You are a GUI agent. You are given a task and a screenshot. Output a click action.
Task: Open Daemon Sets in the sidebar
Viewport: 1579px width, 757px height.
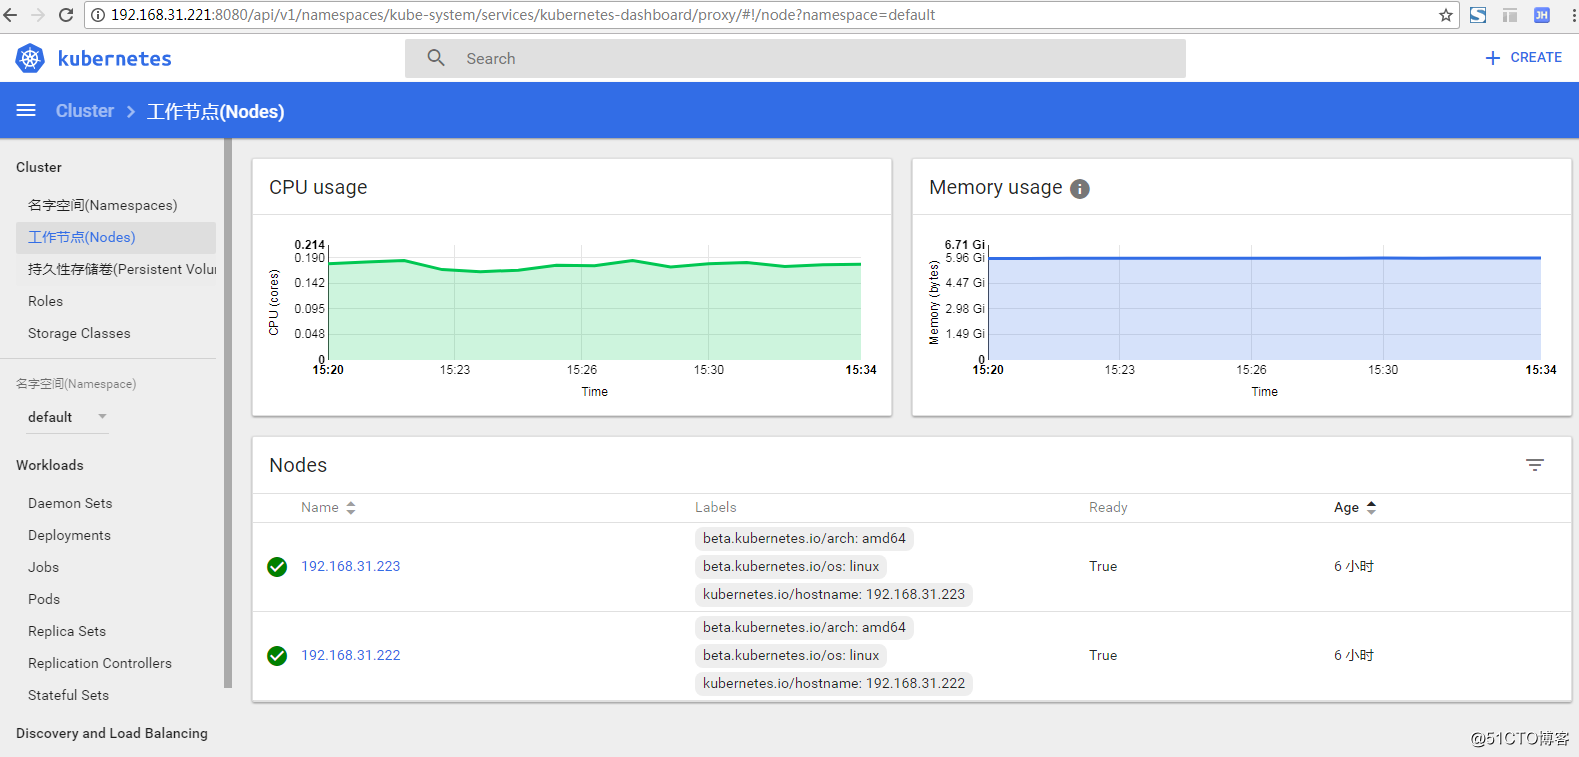point(70,503)
